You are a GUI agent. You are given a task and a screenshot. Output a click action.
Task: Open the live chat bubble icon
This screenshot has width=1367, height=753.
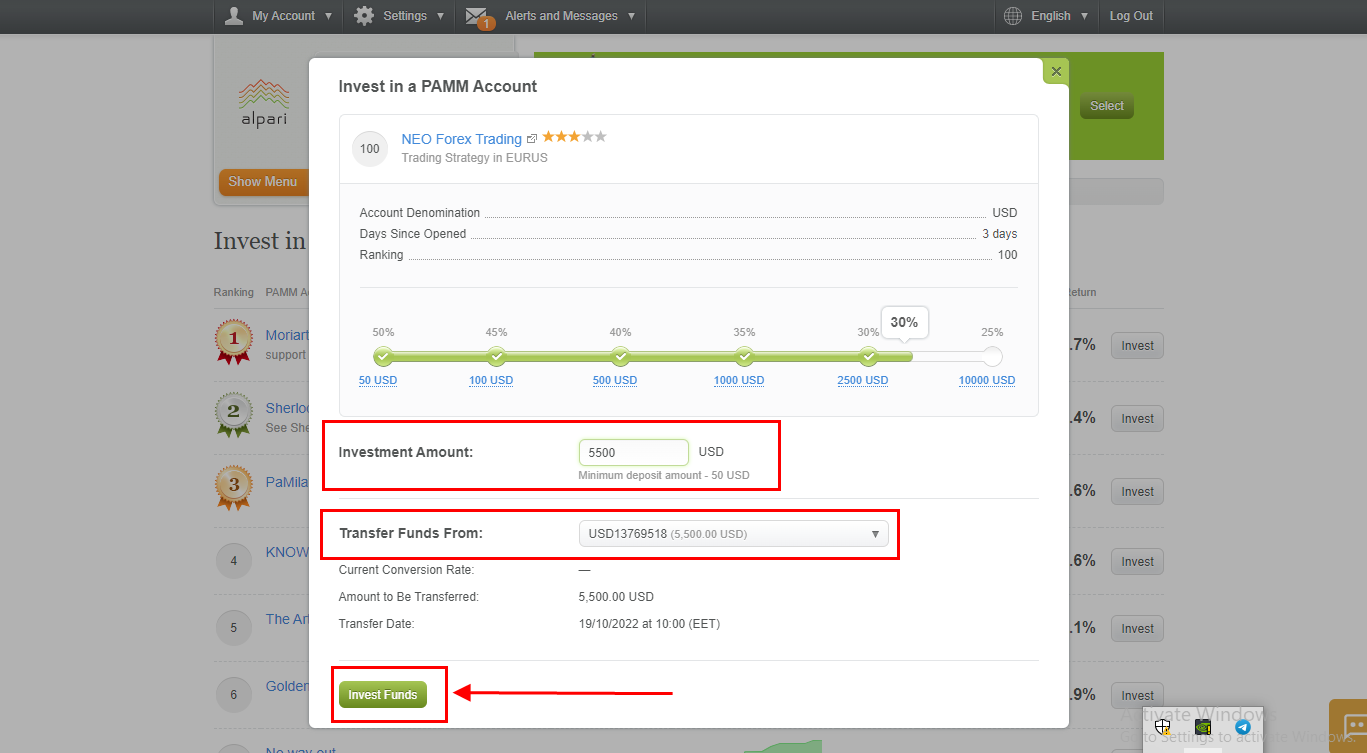[x=1354, y=725]
